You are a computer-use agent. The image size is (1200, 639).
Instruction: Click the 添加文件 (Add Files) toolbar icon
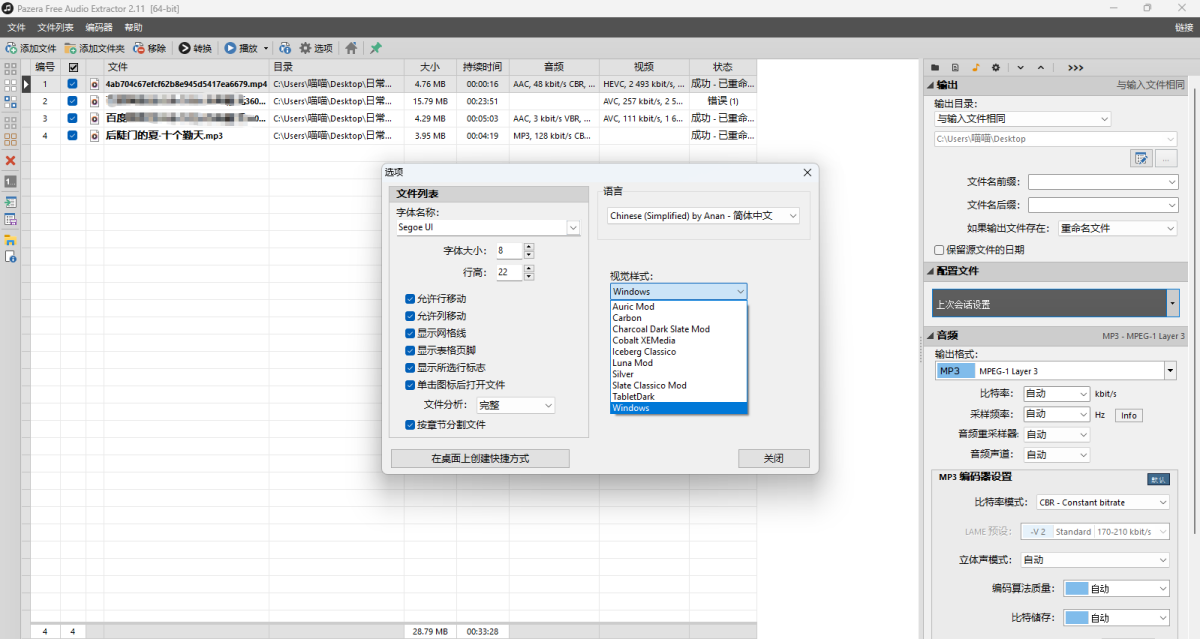point(12,48)
